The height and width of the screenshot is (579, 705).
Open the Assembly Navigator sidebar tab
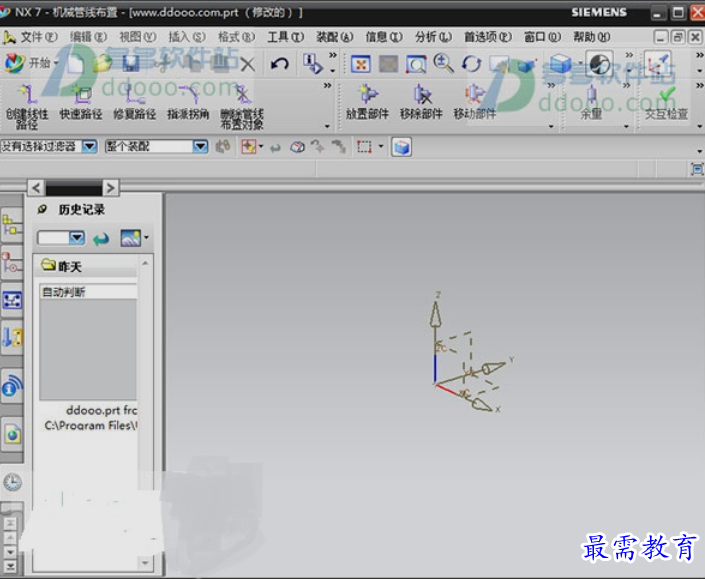pyautogui.click(x=12, y=226)
